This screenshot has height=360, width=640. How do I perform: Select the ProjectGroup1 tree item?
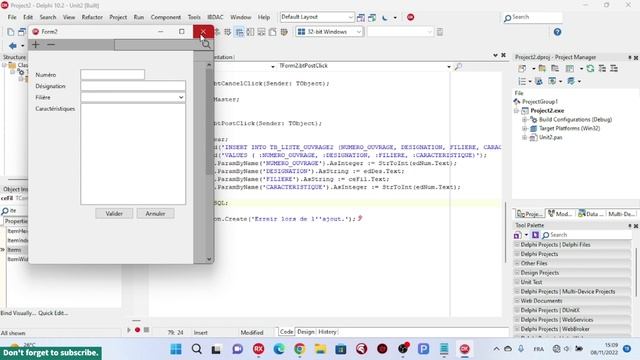[540, 102]
